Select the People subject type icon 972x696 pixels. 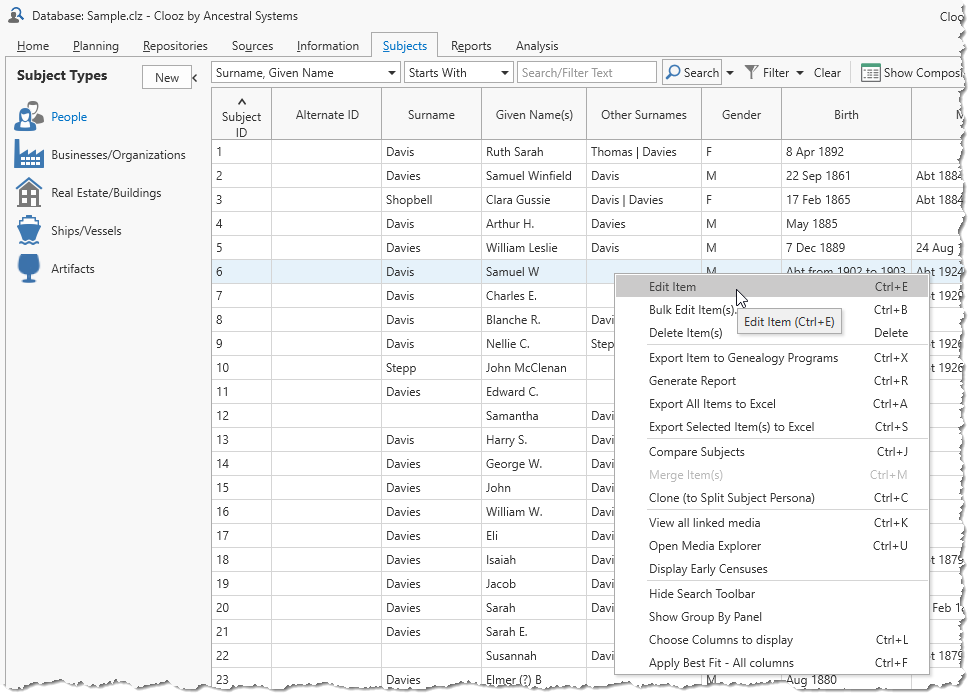(29, 117)
